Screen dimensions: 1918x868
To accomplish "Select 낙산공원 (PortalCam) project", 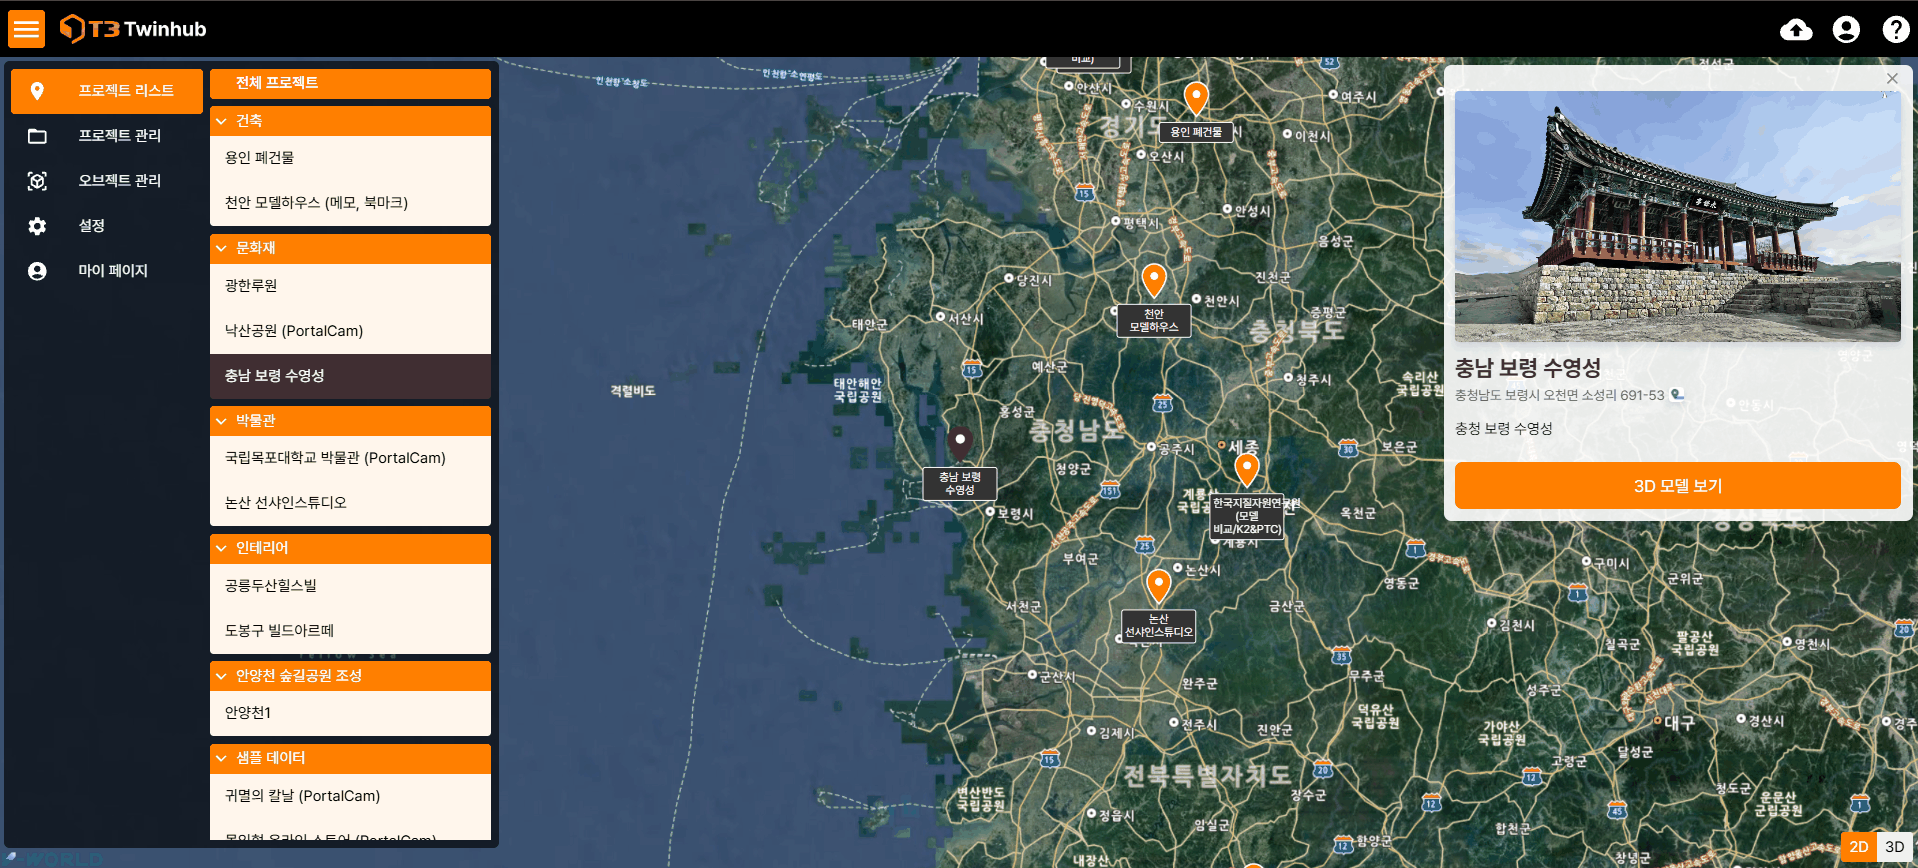I will (x=350, y=331).
